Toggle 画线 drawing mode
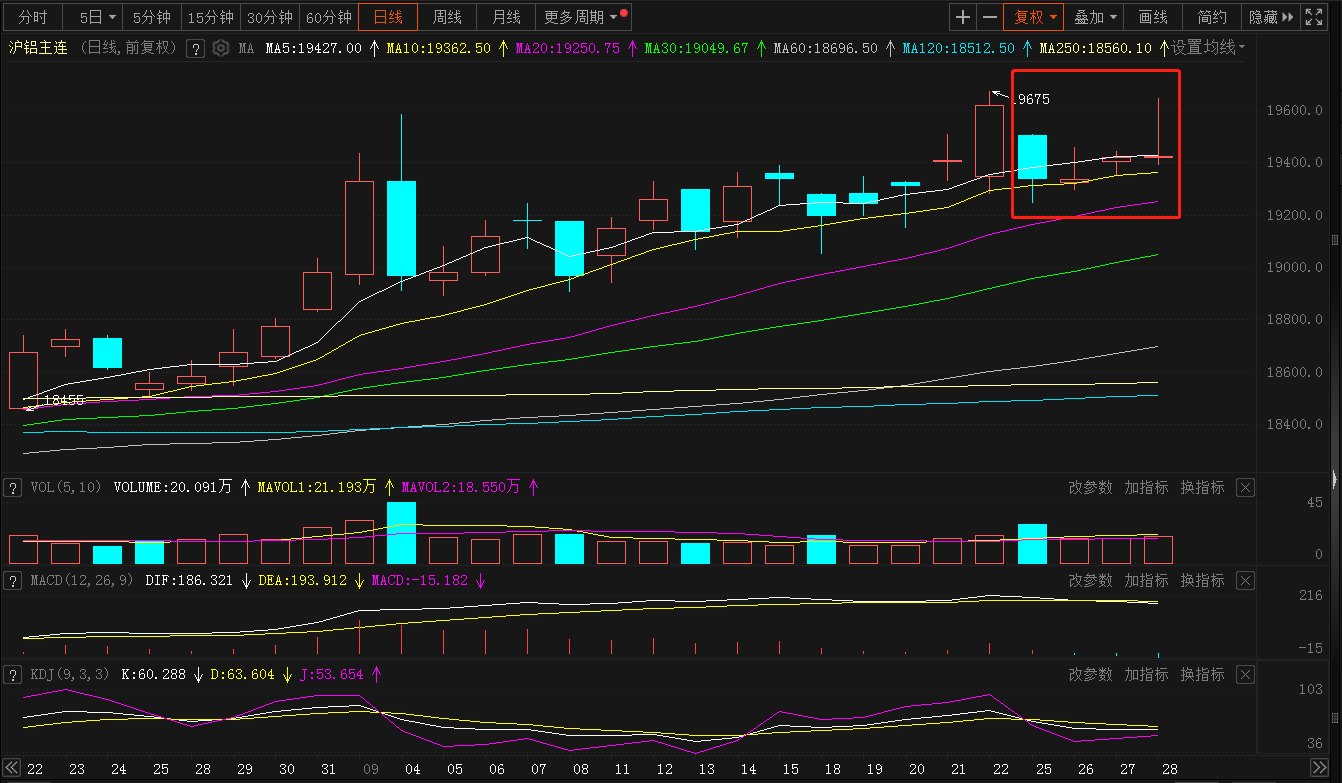The image size is (1342, 783). (x=1153, y=17)
